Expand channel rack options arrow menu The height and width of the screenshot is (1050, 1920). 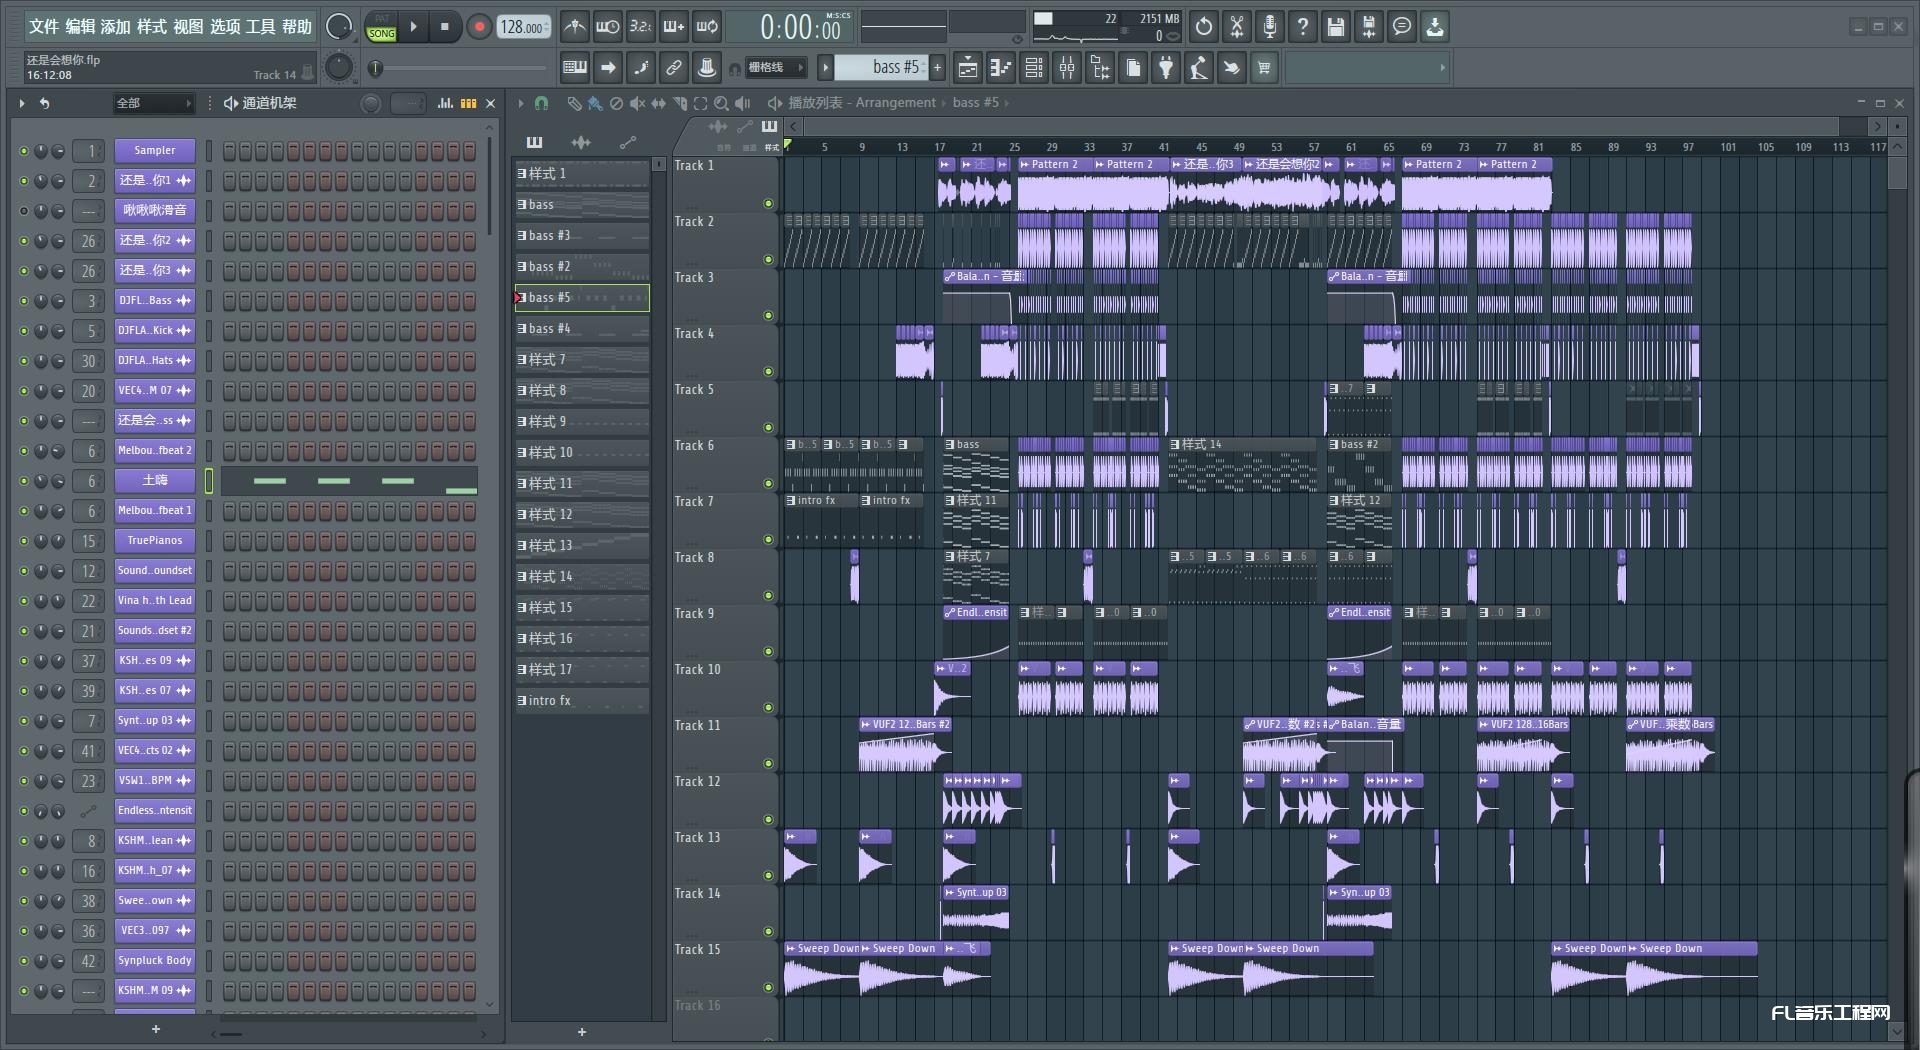point(21,103)
